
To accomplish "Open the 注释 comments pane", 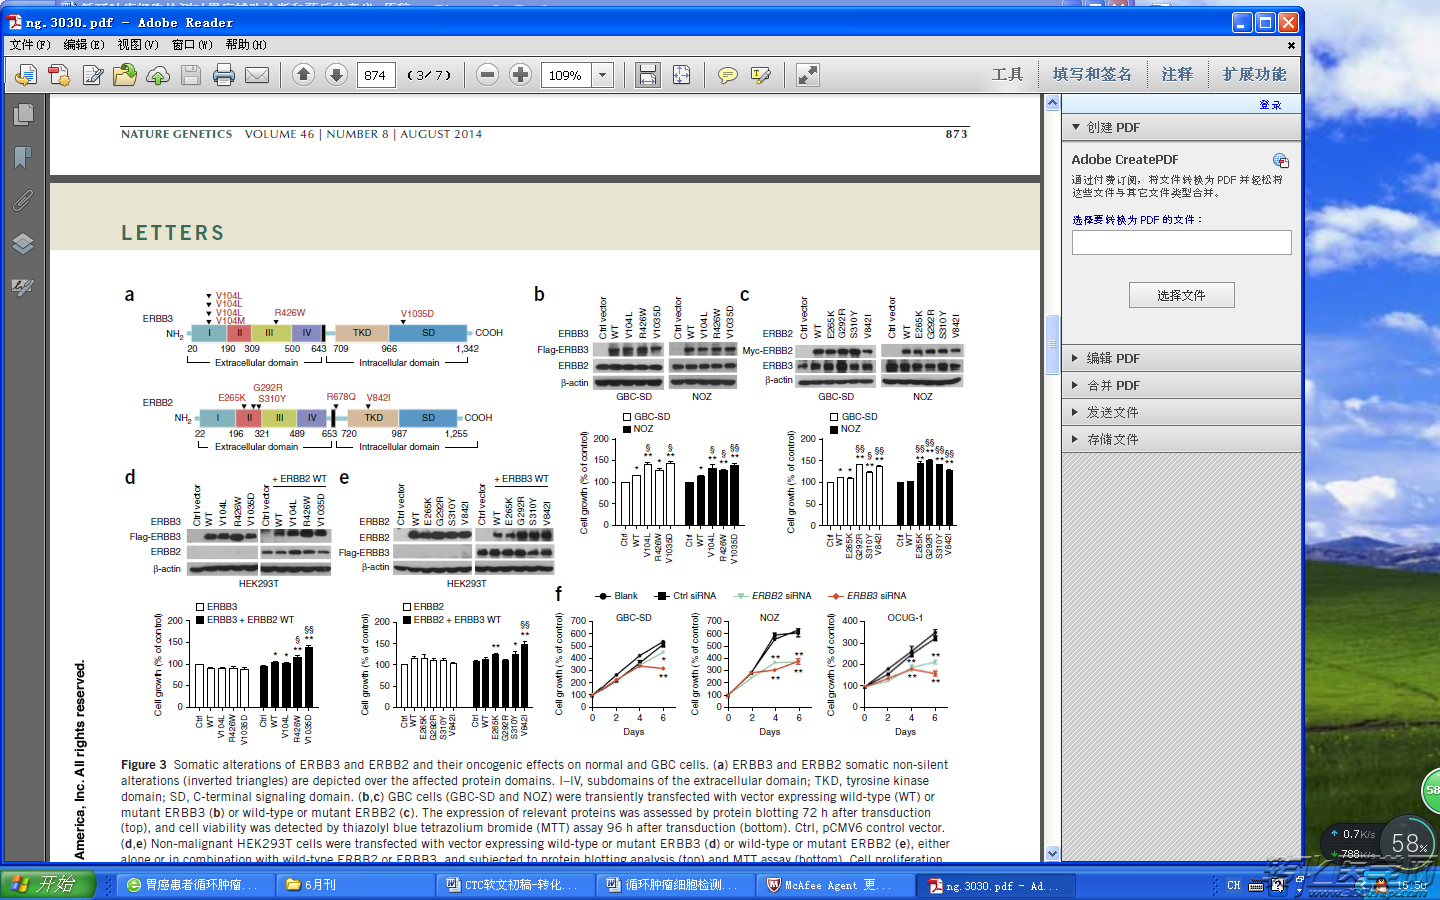I will click(1177, 75).
